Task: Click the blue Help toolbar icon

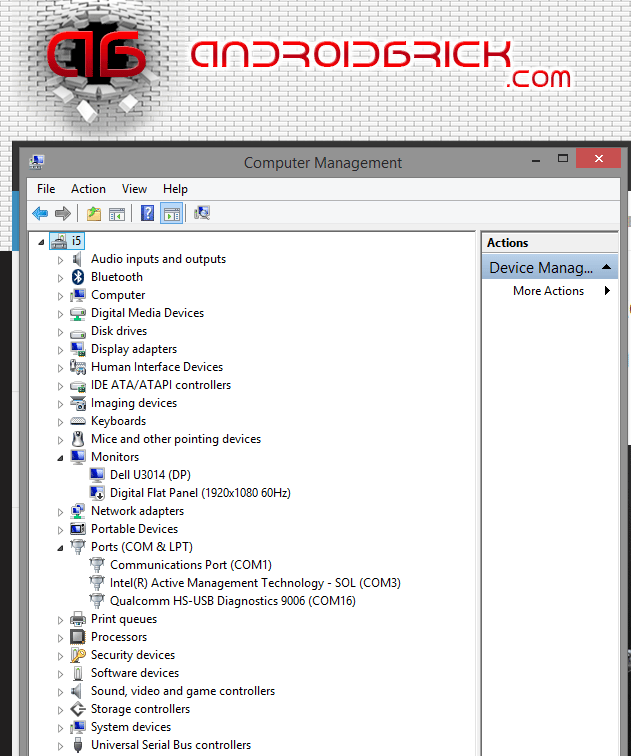Action: click(x=147, y=213)
